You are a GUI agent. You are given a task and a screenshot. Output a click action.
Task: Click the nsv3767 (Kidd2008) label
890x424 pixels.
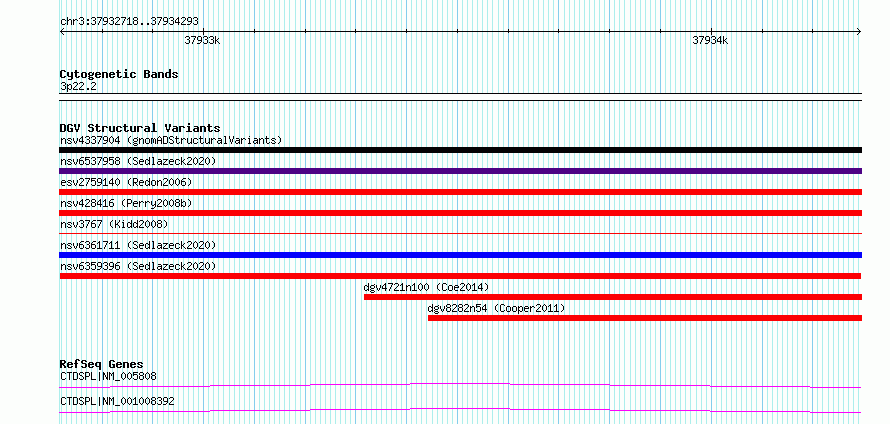[x=114, y=224]
